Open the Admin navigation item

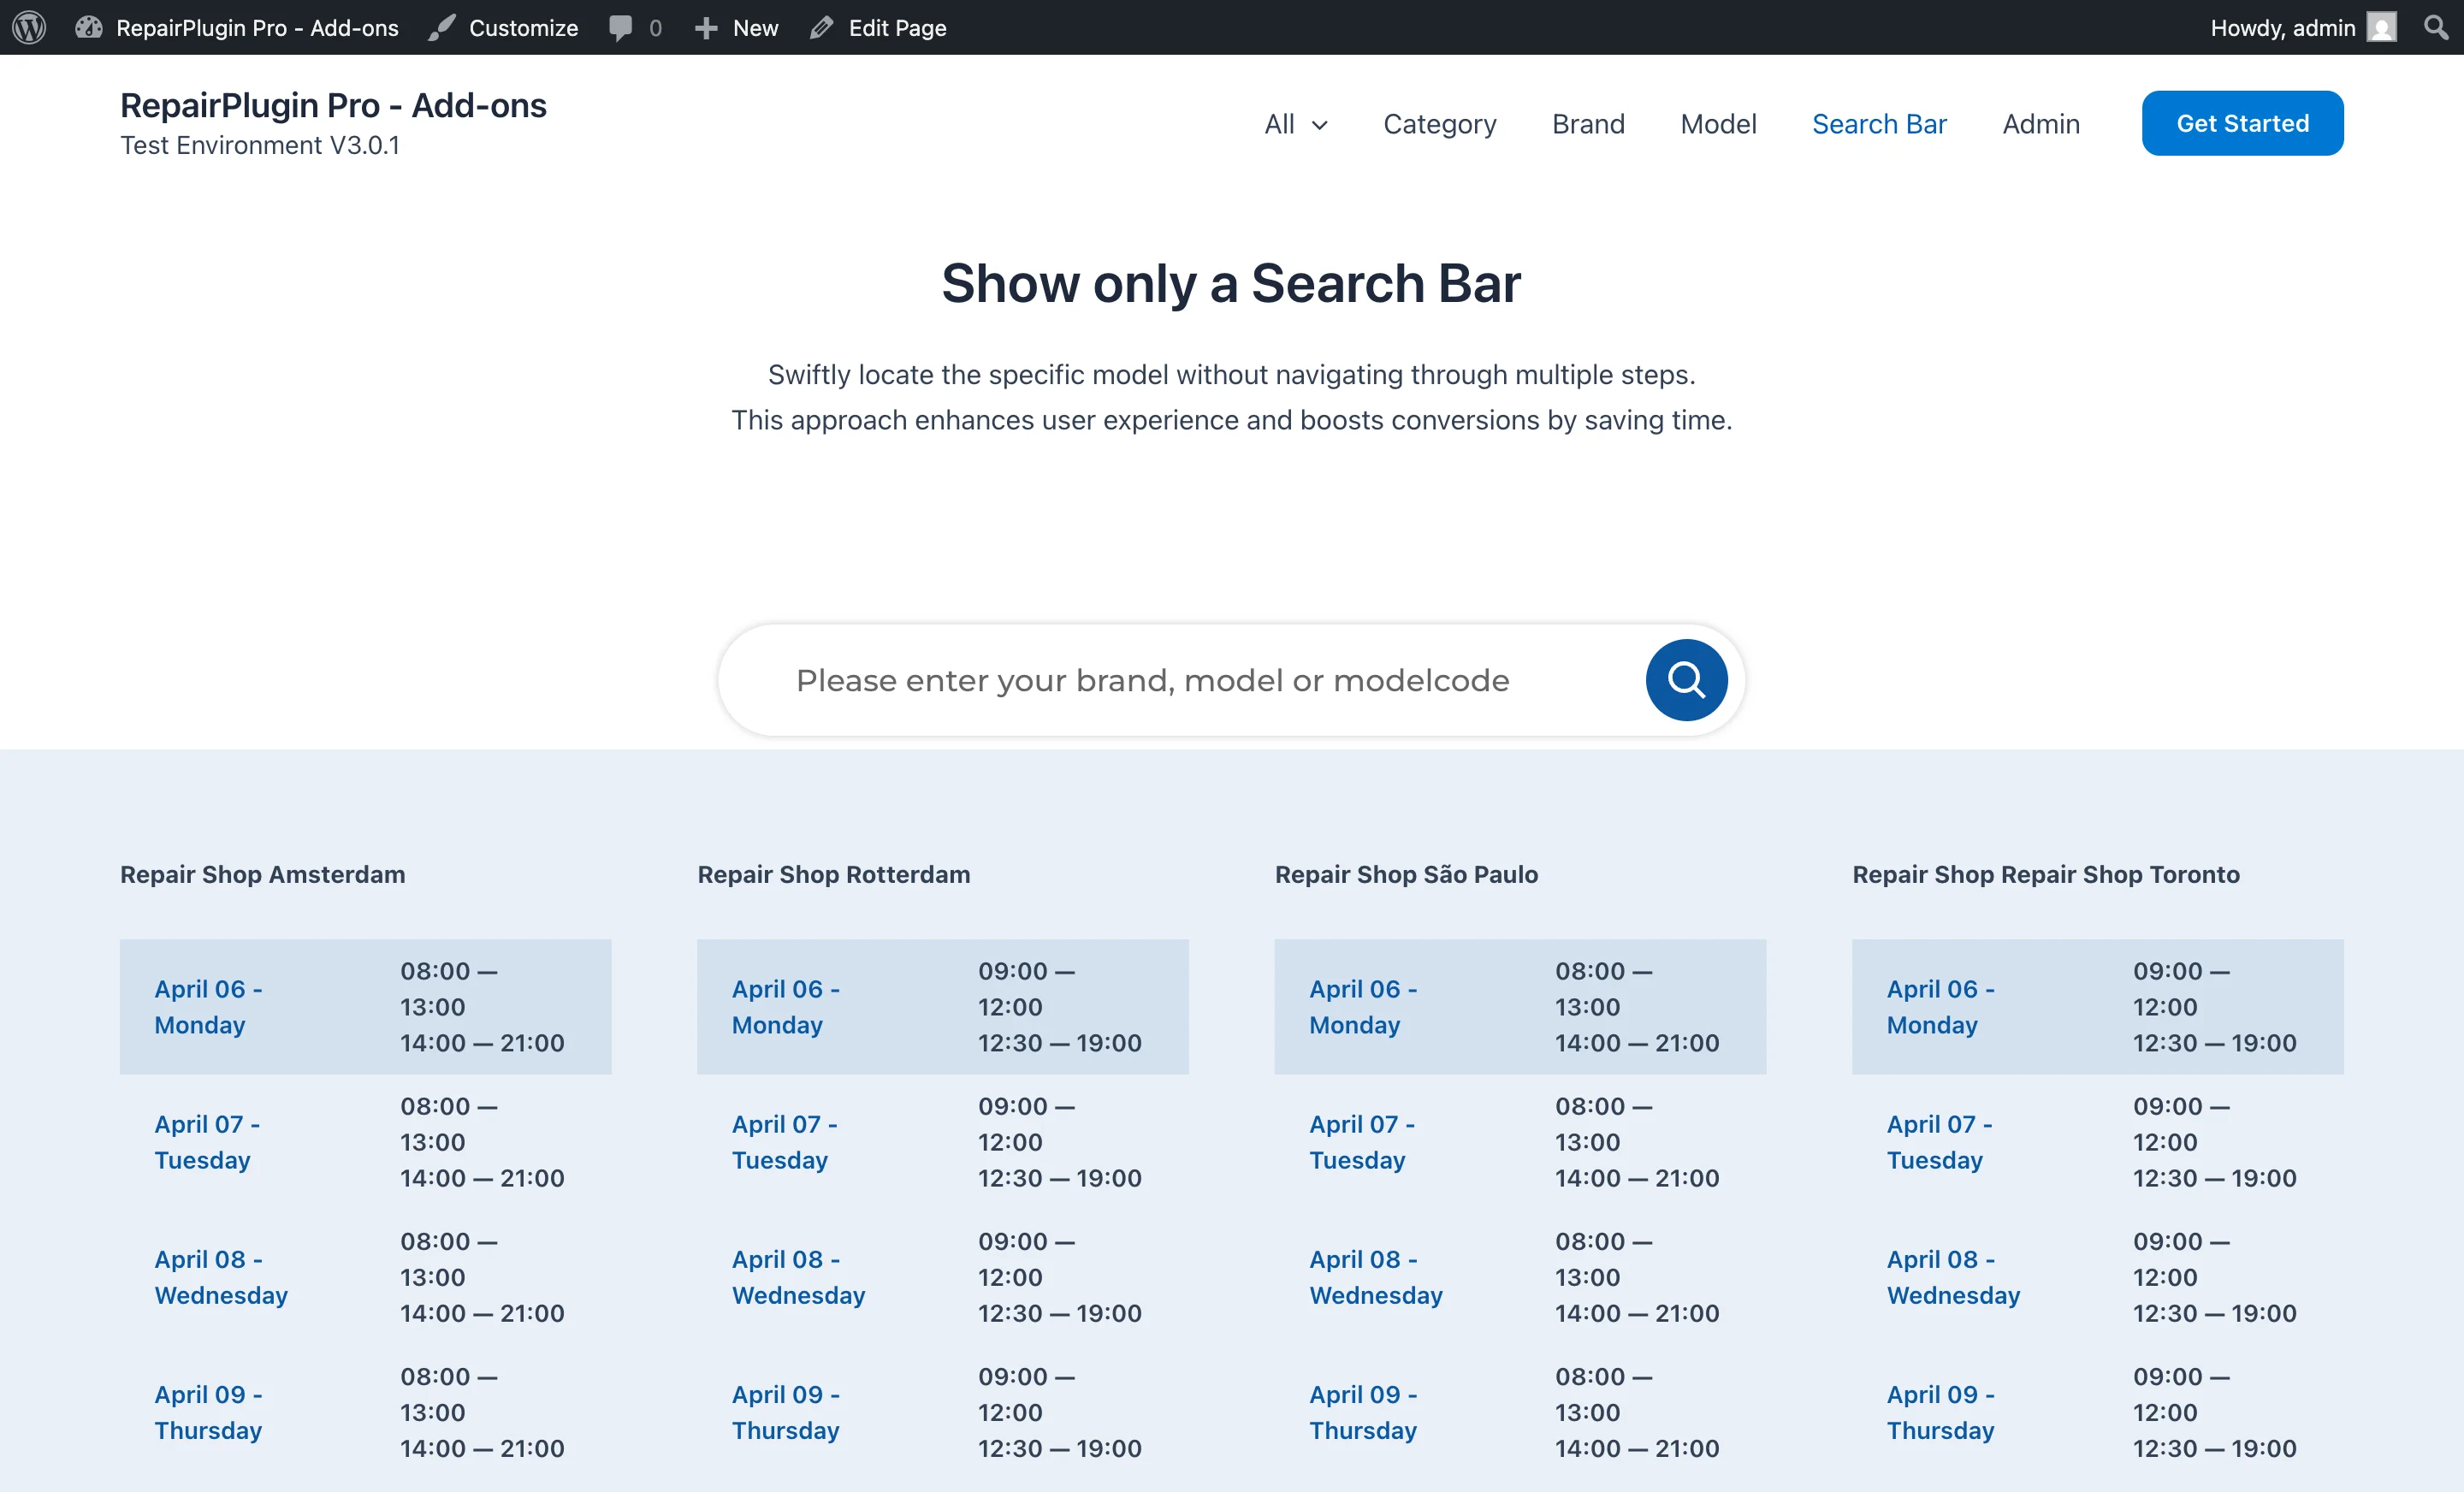[2041, 124]
